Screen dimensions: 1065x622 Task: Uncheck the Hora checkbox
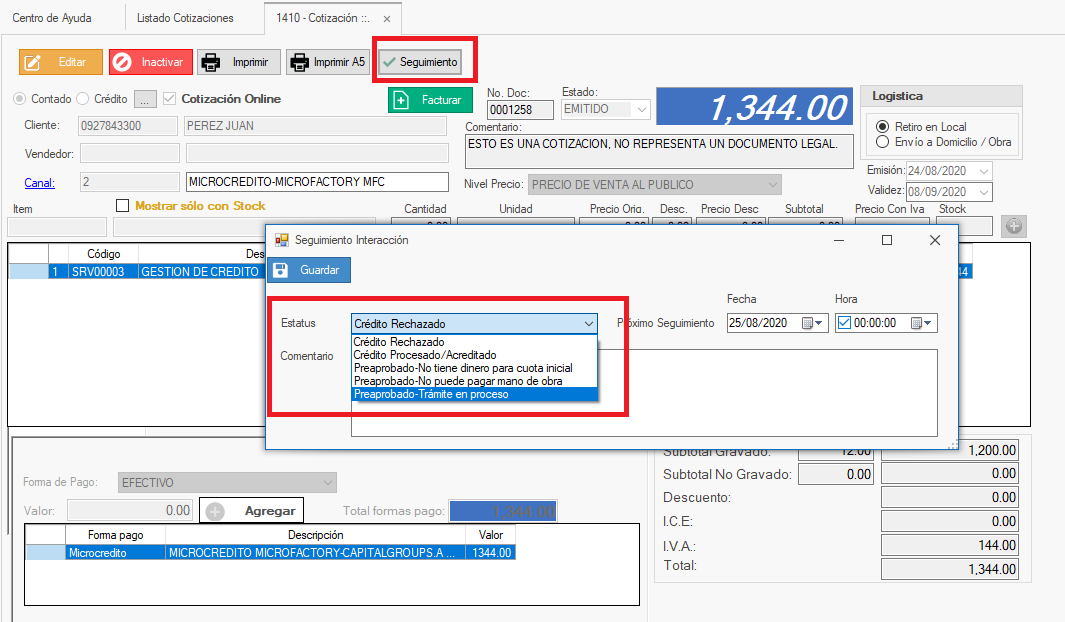844,323
